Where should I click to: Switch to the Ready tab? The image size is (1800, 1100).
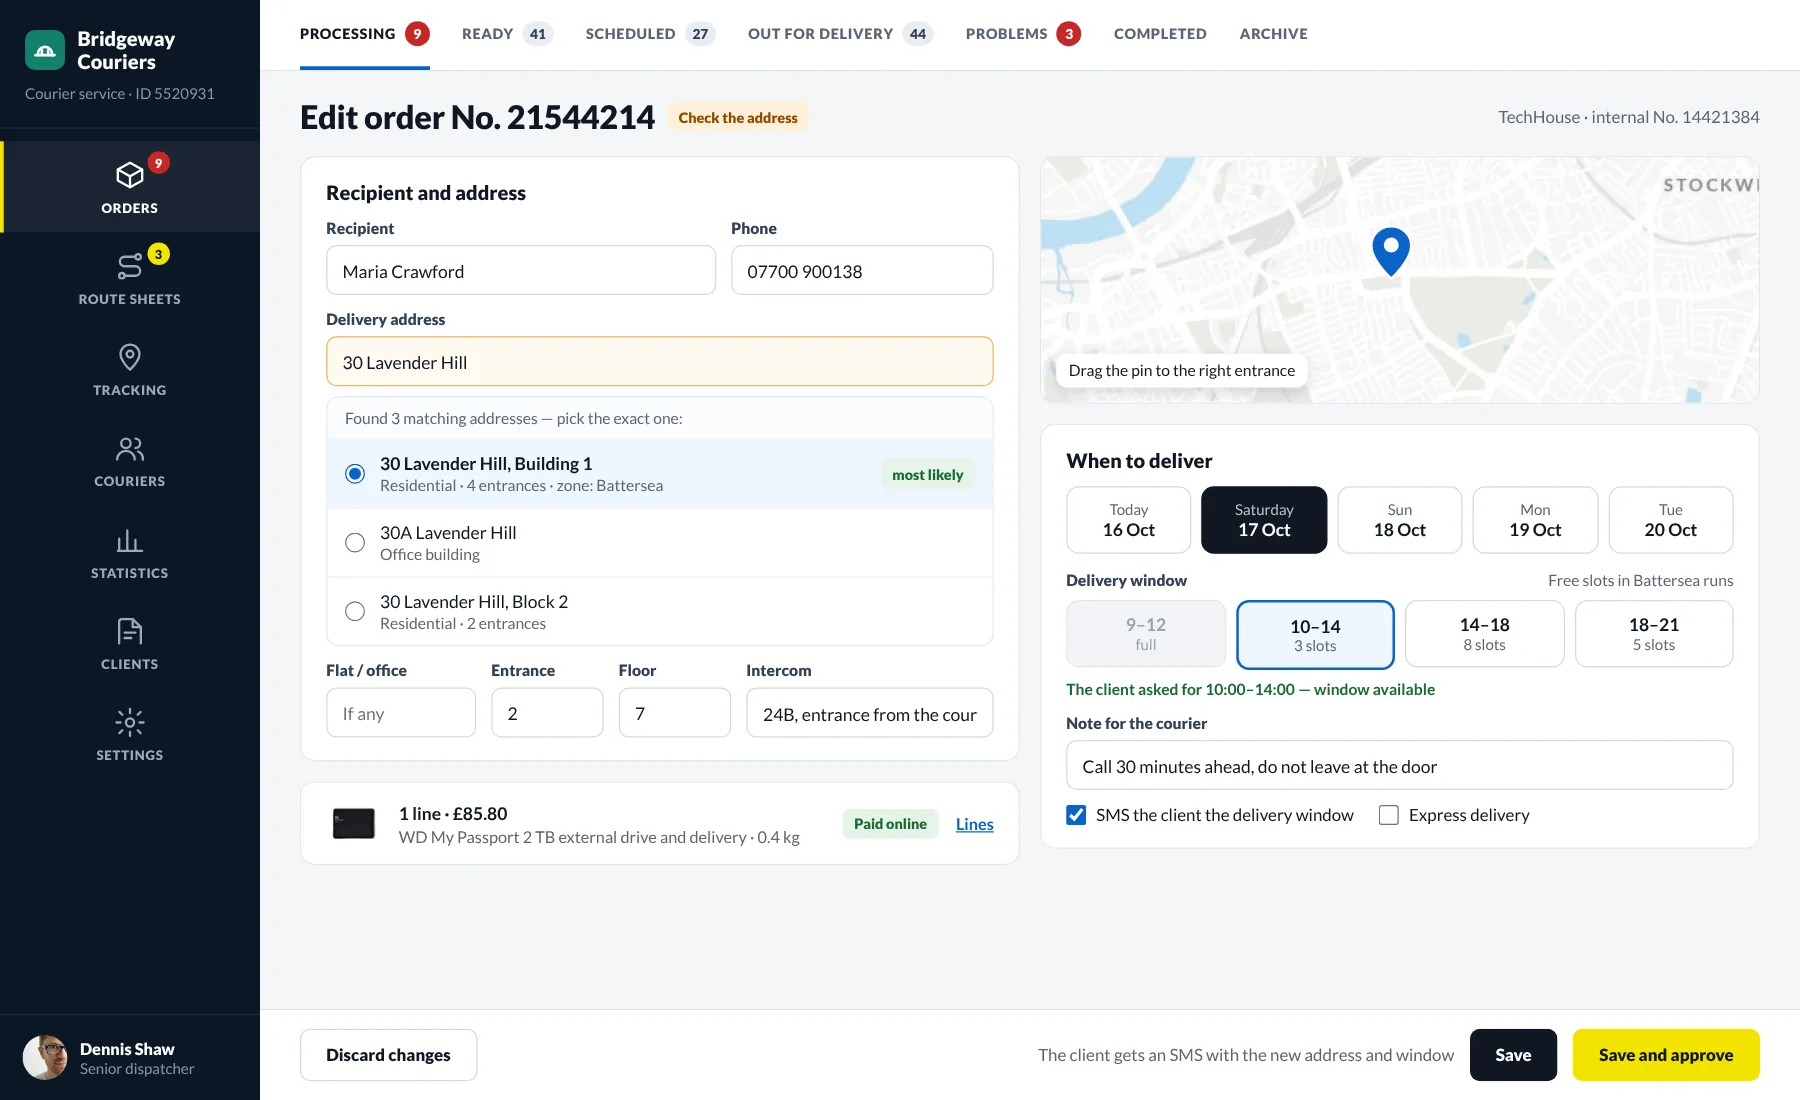(x=507, y=34)
